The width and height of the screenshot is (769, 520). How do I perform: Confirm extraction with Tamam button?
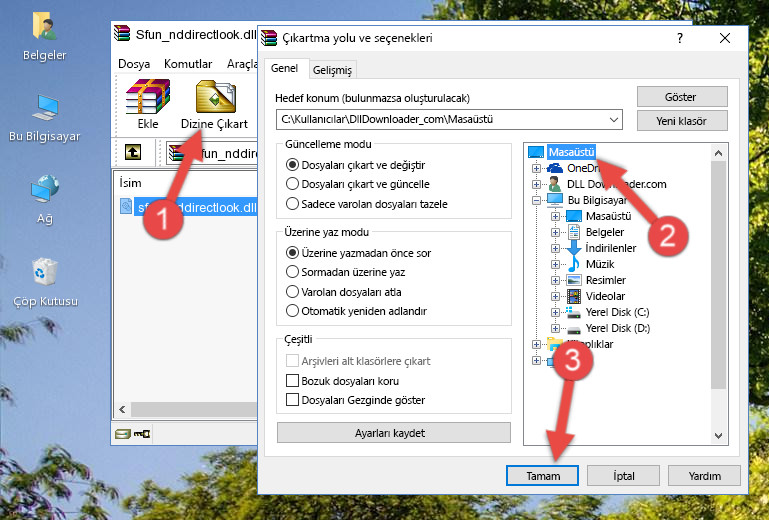pyautogui.click(x=542, y=475)
